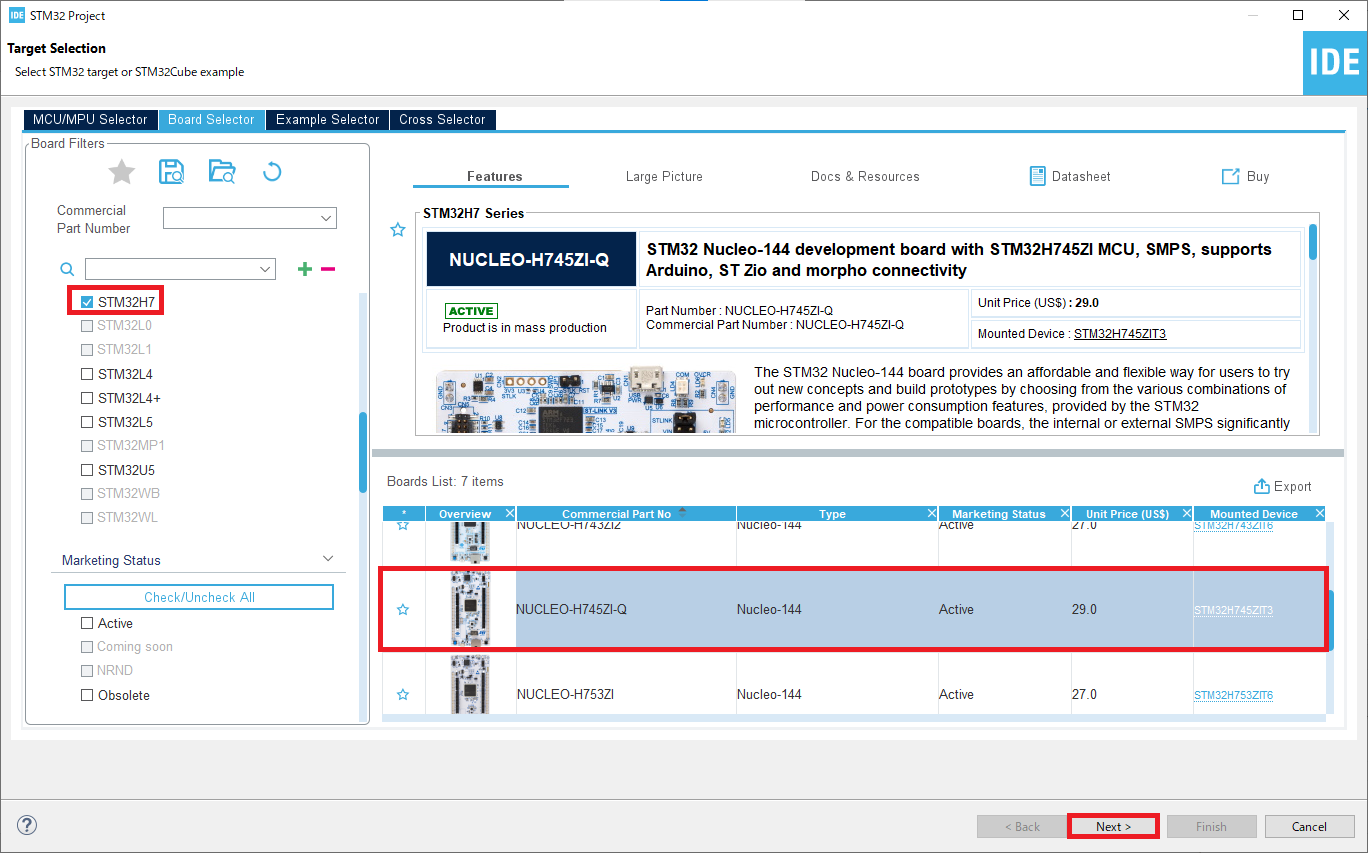Favorite the NUCLEO-H753ZI row star
The width and height of the screenshot is (1368, 853).
coord(403,694)
